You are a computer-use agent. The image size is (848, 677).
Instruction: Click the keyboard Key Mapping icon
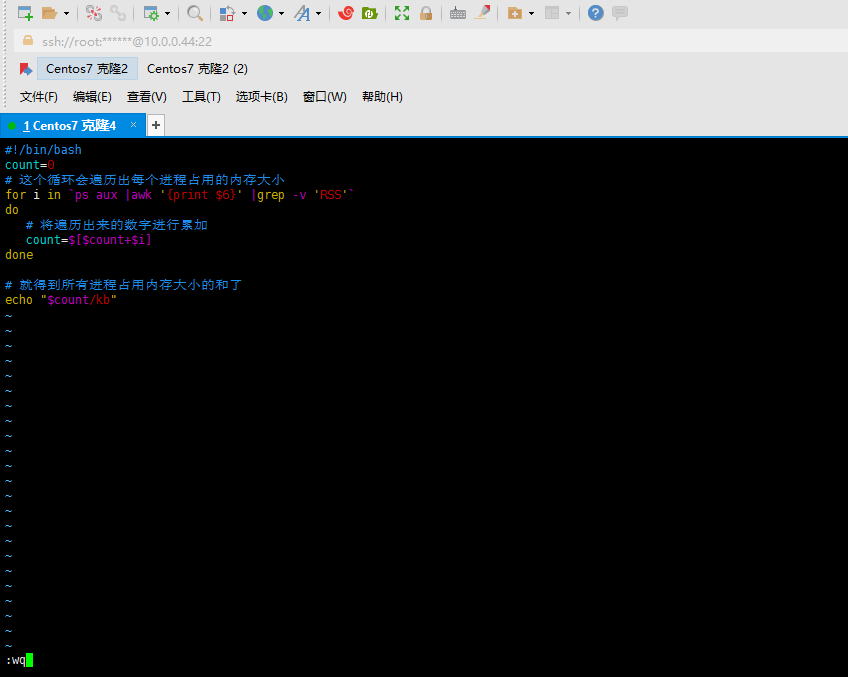[458, 13]
